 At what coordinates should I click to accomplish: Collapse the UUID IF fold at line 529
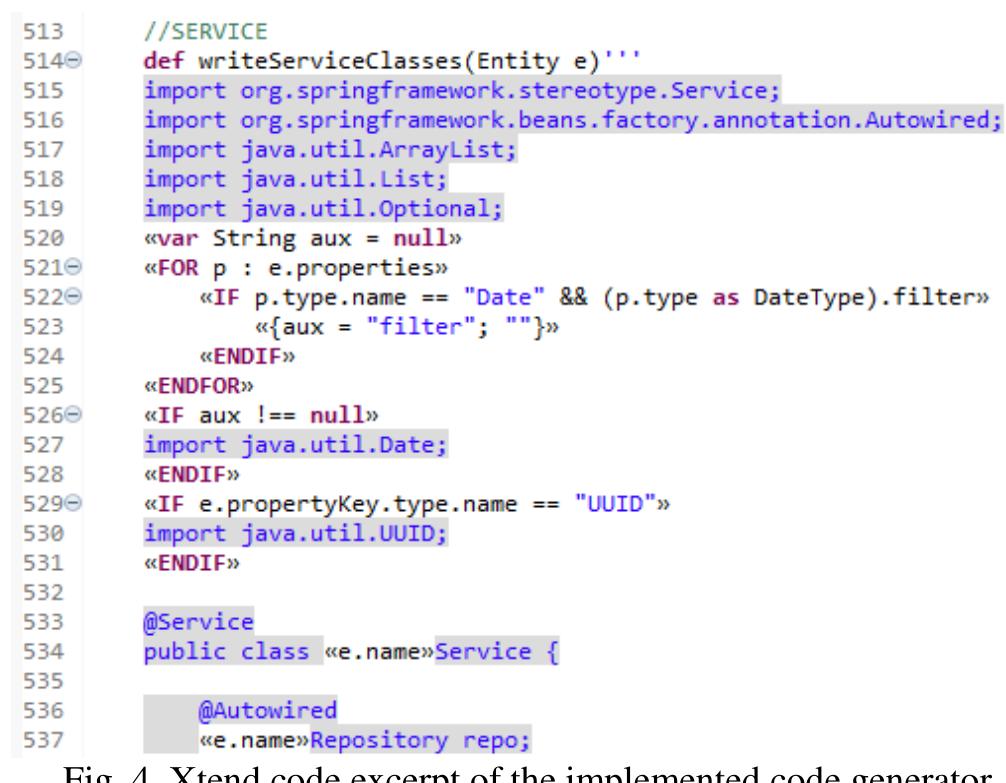[74, 503]
